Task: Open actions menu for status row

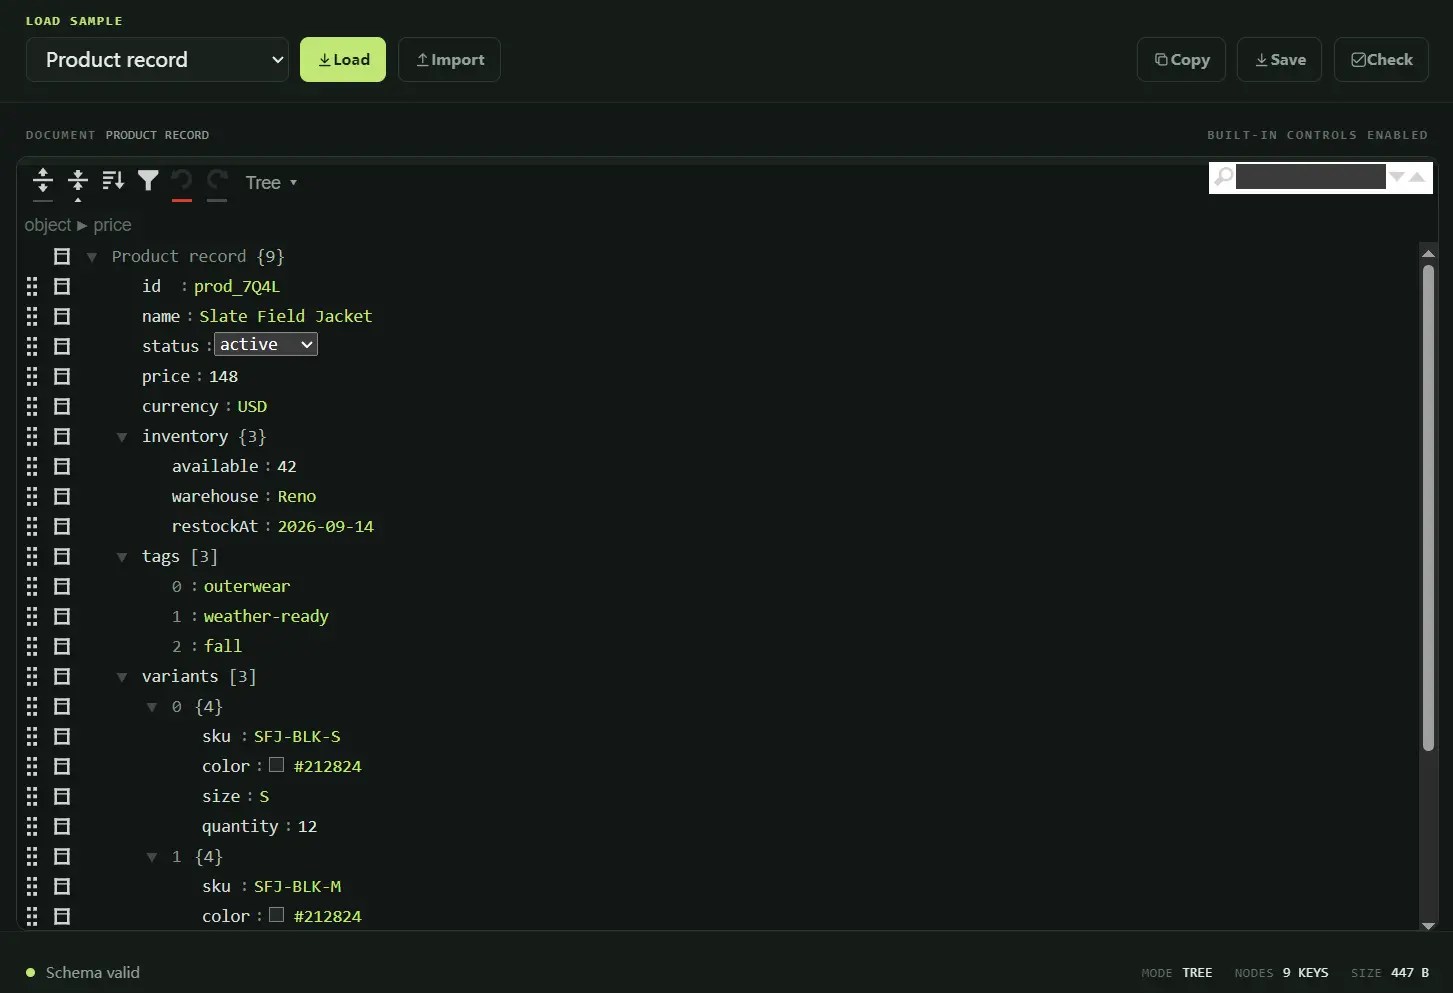Action: 62,346
